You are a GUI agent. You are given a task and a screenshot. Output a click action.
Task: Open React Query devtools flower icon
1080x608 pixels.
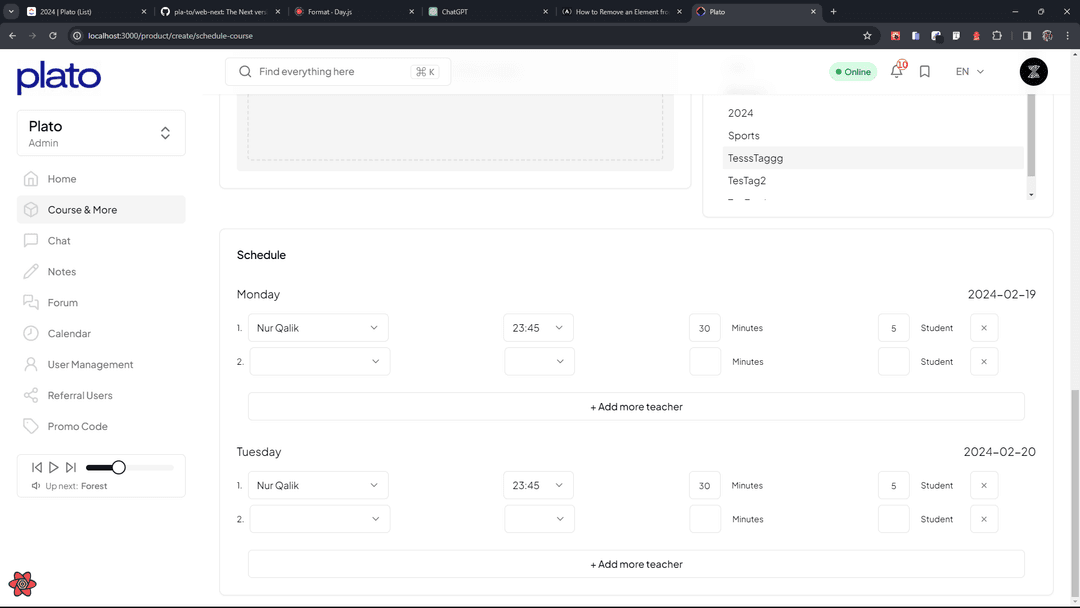tap(22, 584)
